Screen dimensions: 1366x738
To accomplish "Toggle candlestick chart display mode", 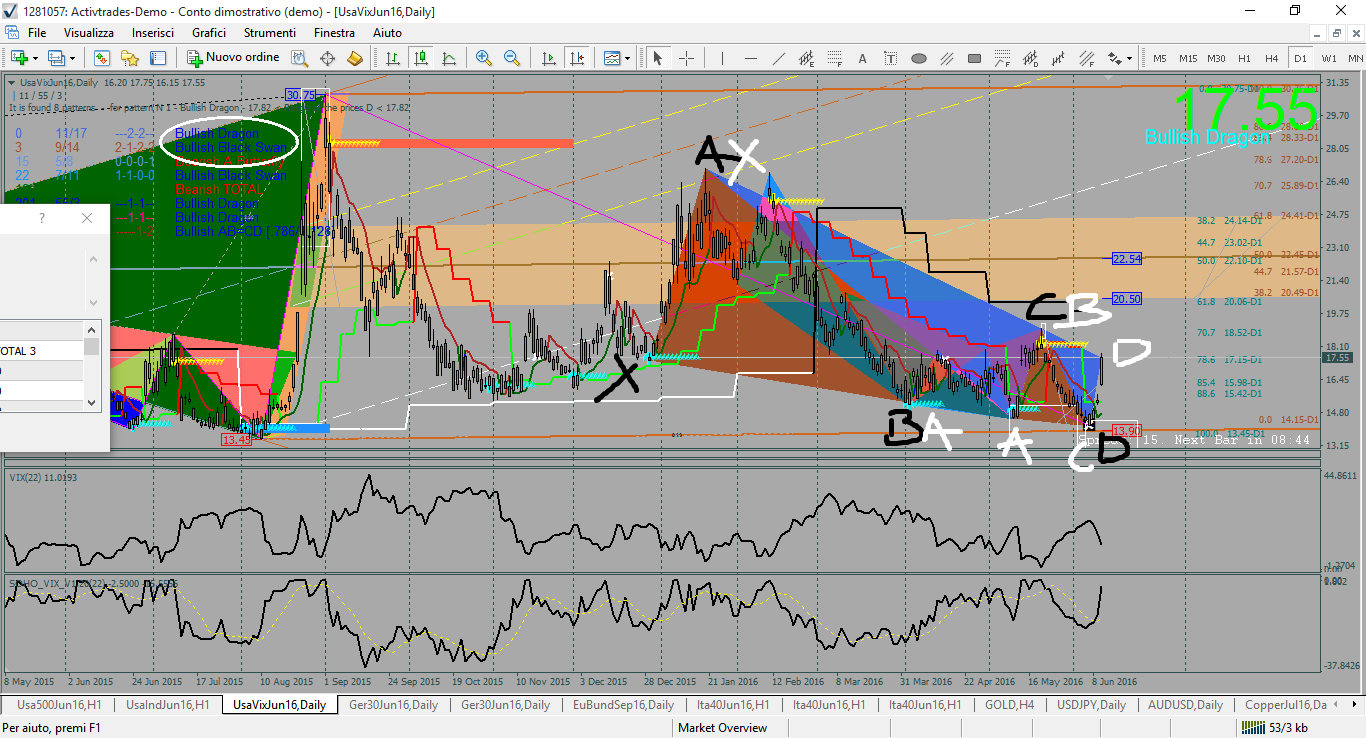I will click(419, 58).
